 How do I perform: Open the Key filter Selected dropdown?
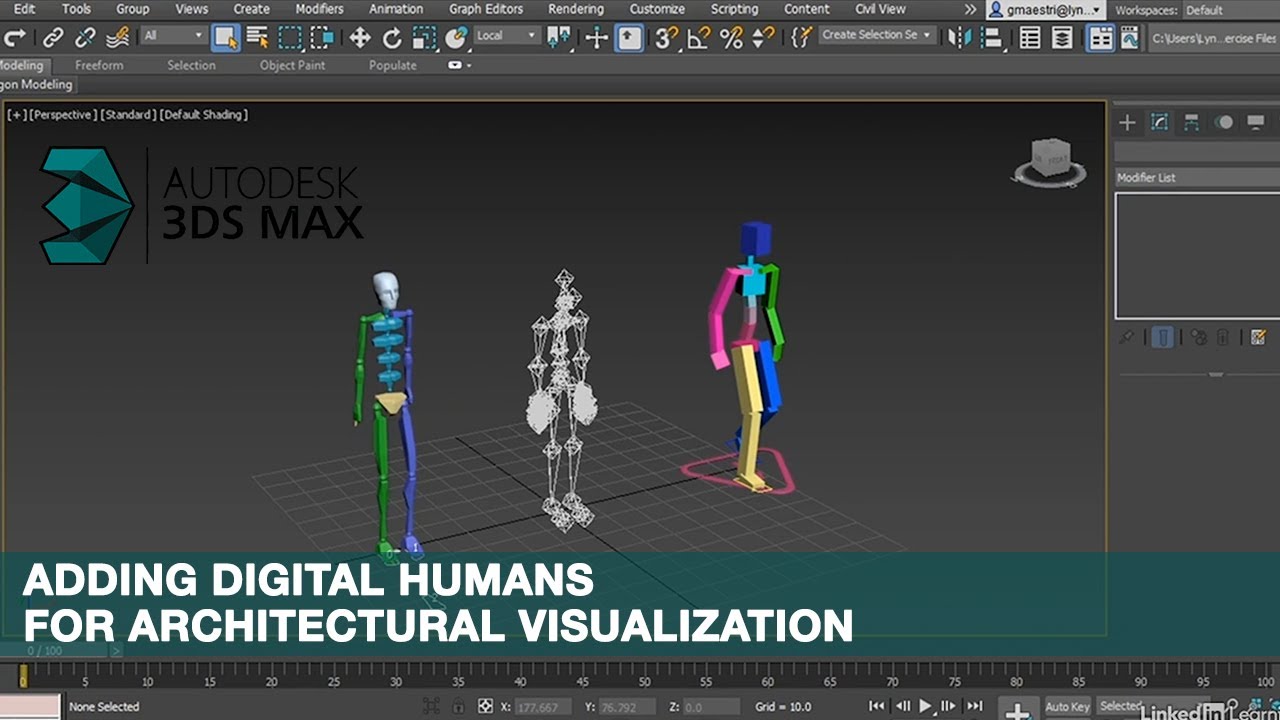1153,706
